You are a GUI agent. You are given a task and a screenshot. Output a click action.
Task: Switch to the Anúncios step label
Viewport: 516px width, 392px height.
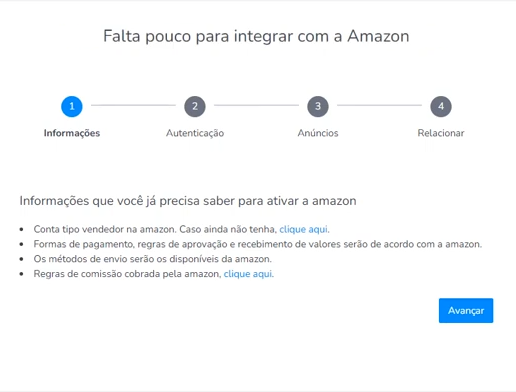(318, 133)
